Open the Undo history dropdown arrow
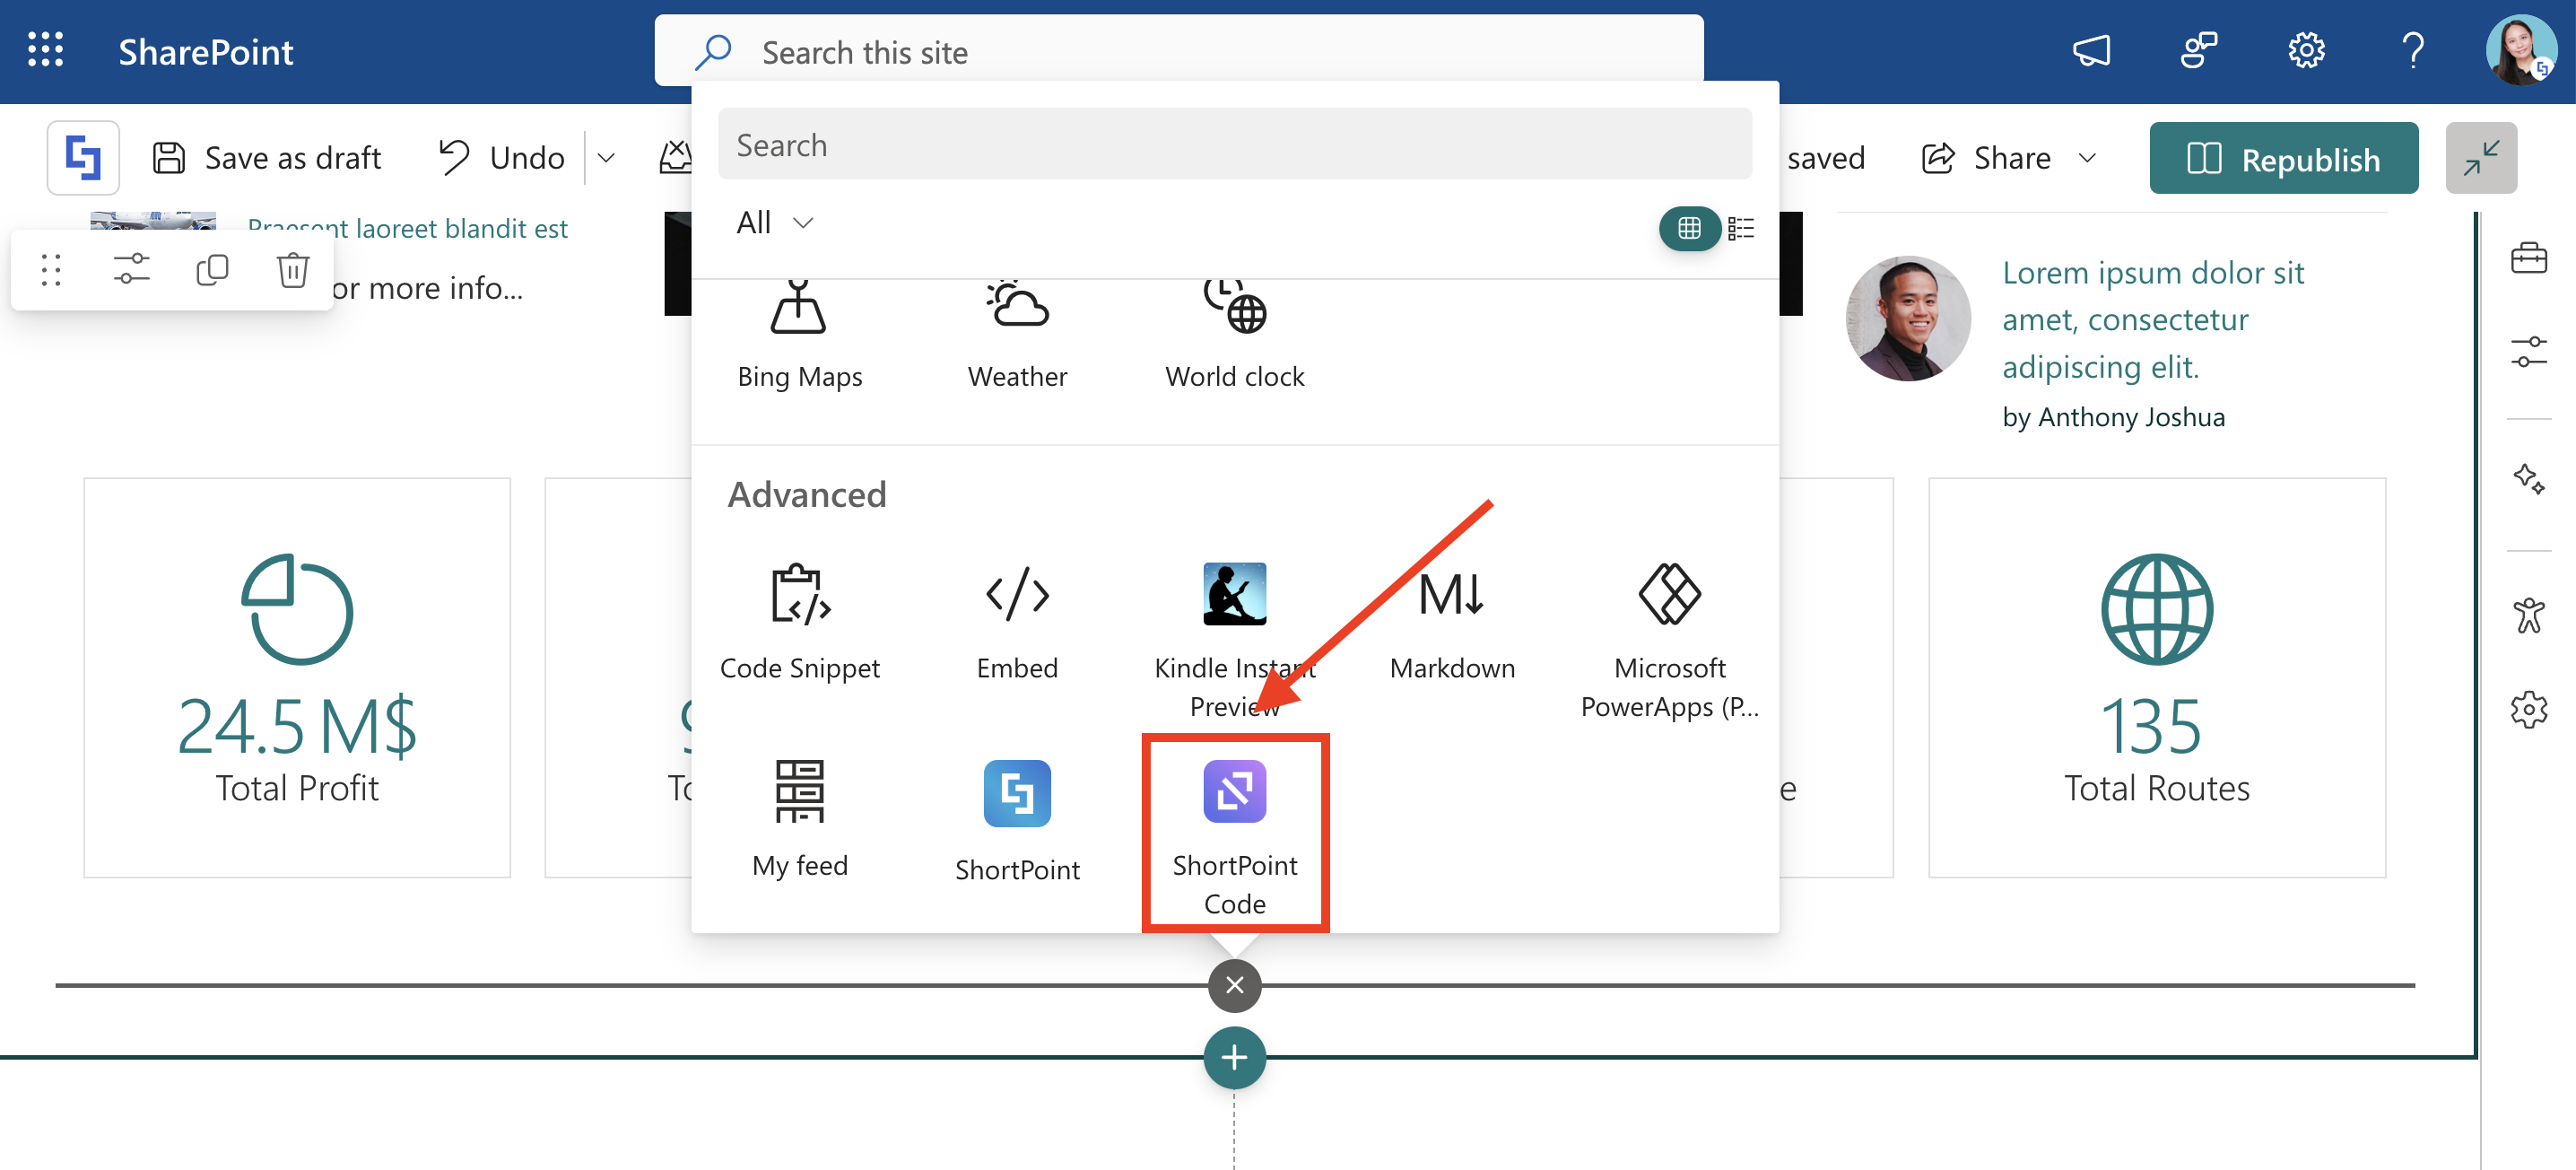 coord(606,158)
